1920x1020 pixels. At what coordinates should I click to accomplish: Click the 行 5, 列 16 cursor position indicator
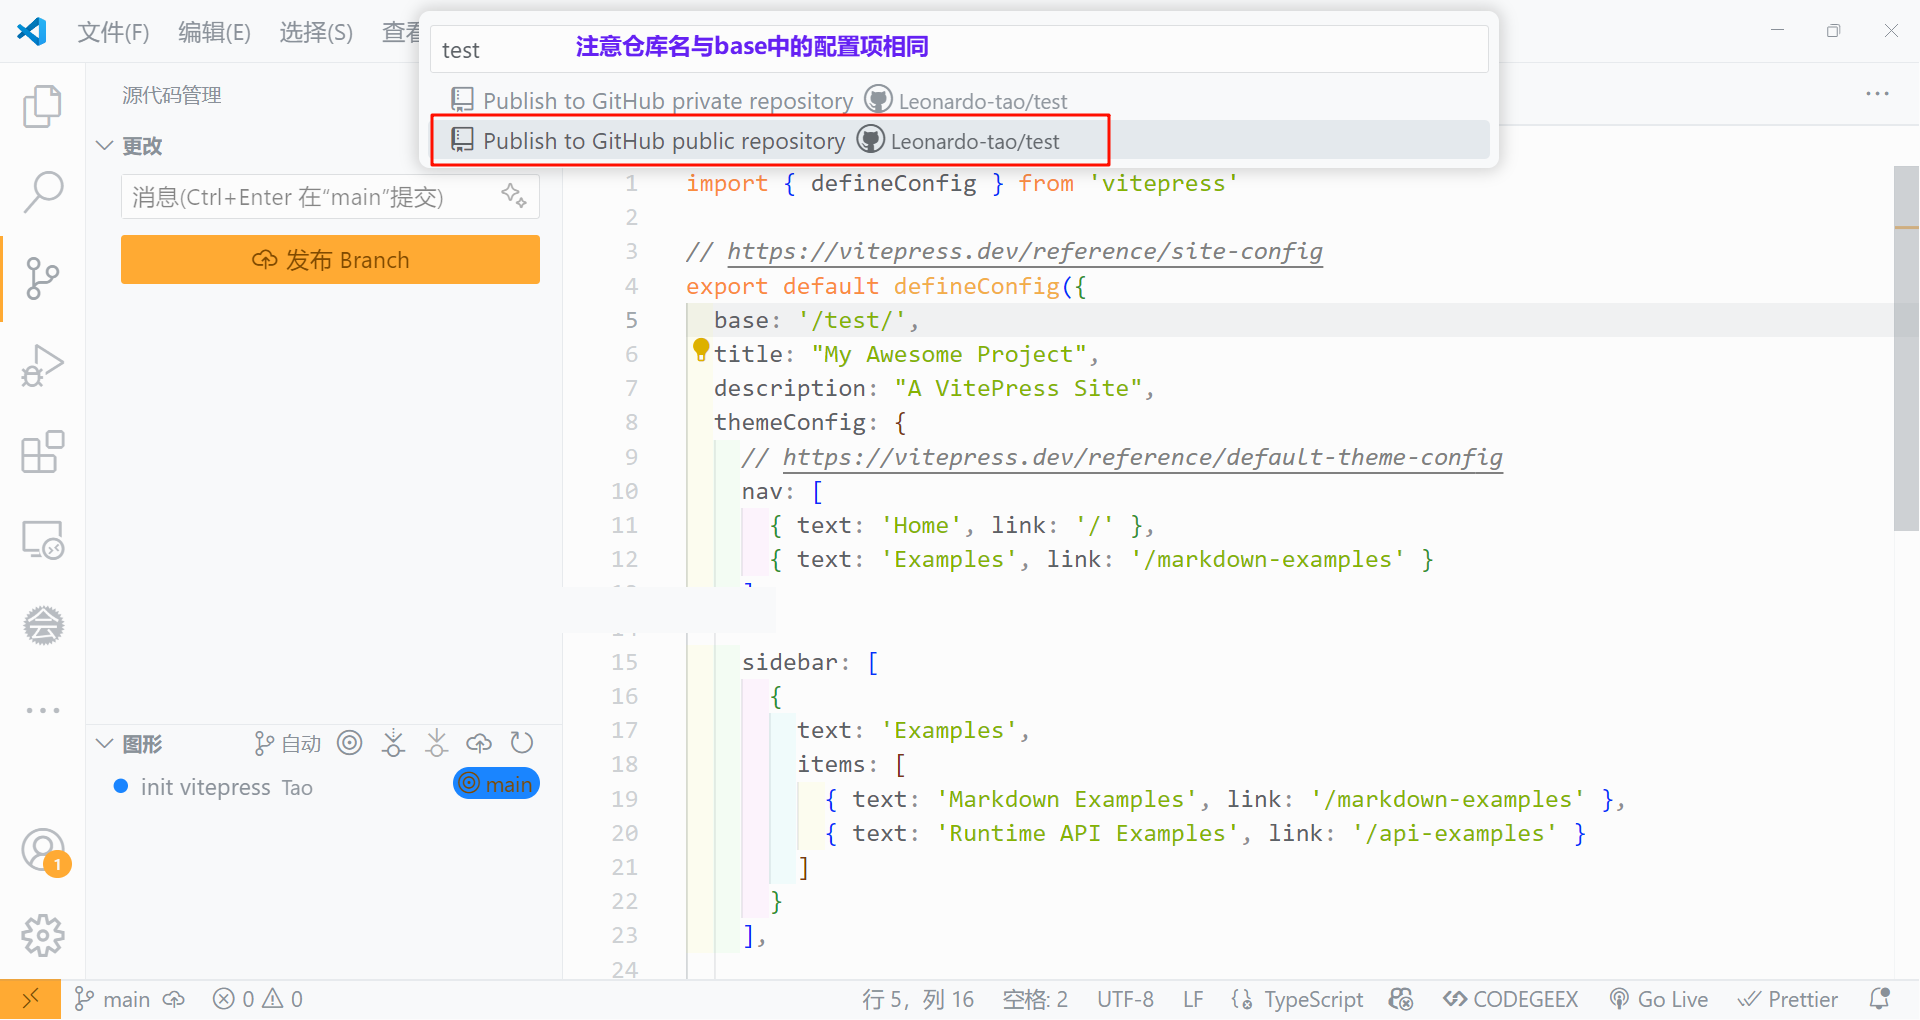point(918,999)
